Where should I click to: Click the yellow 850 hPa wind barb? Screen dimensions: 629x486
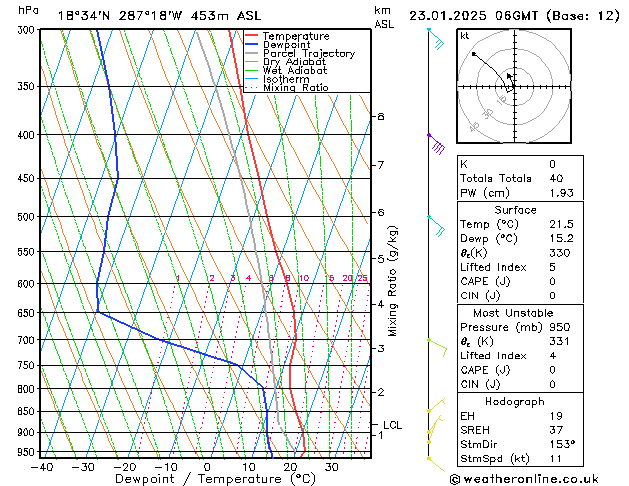pos(436,405)
